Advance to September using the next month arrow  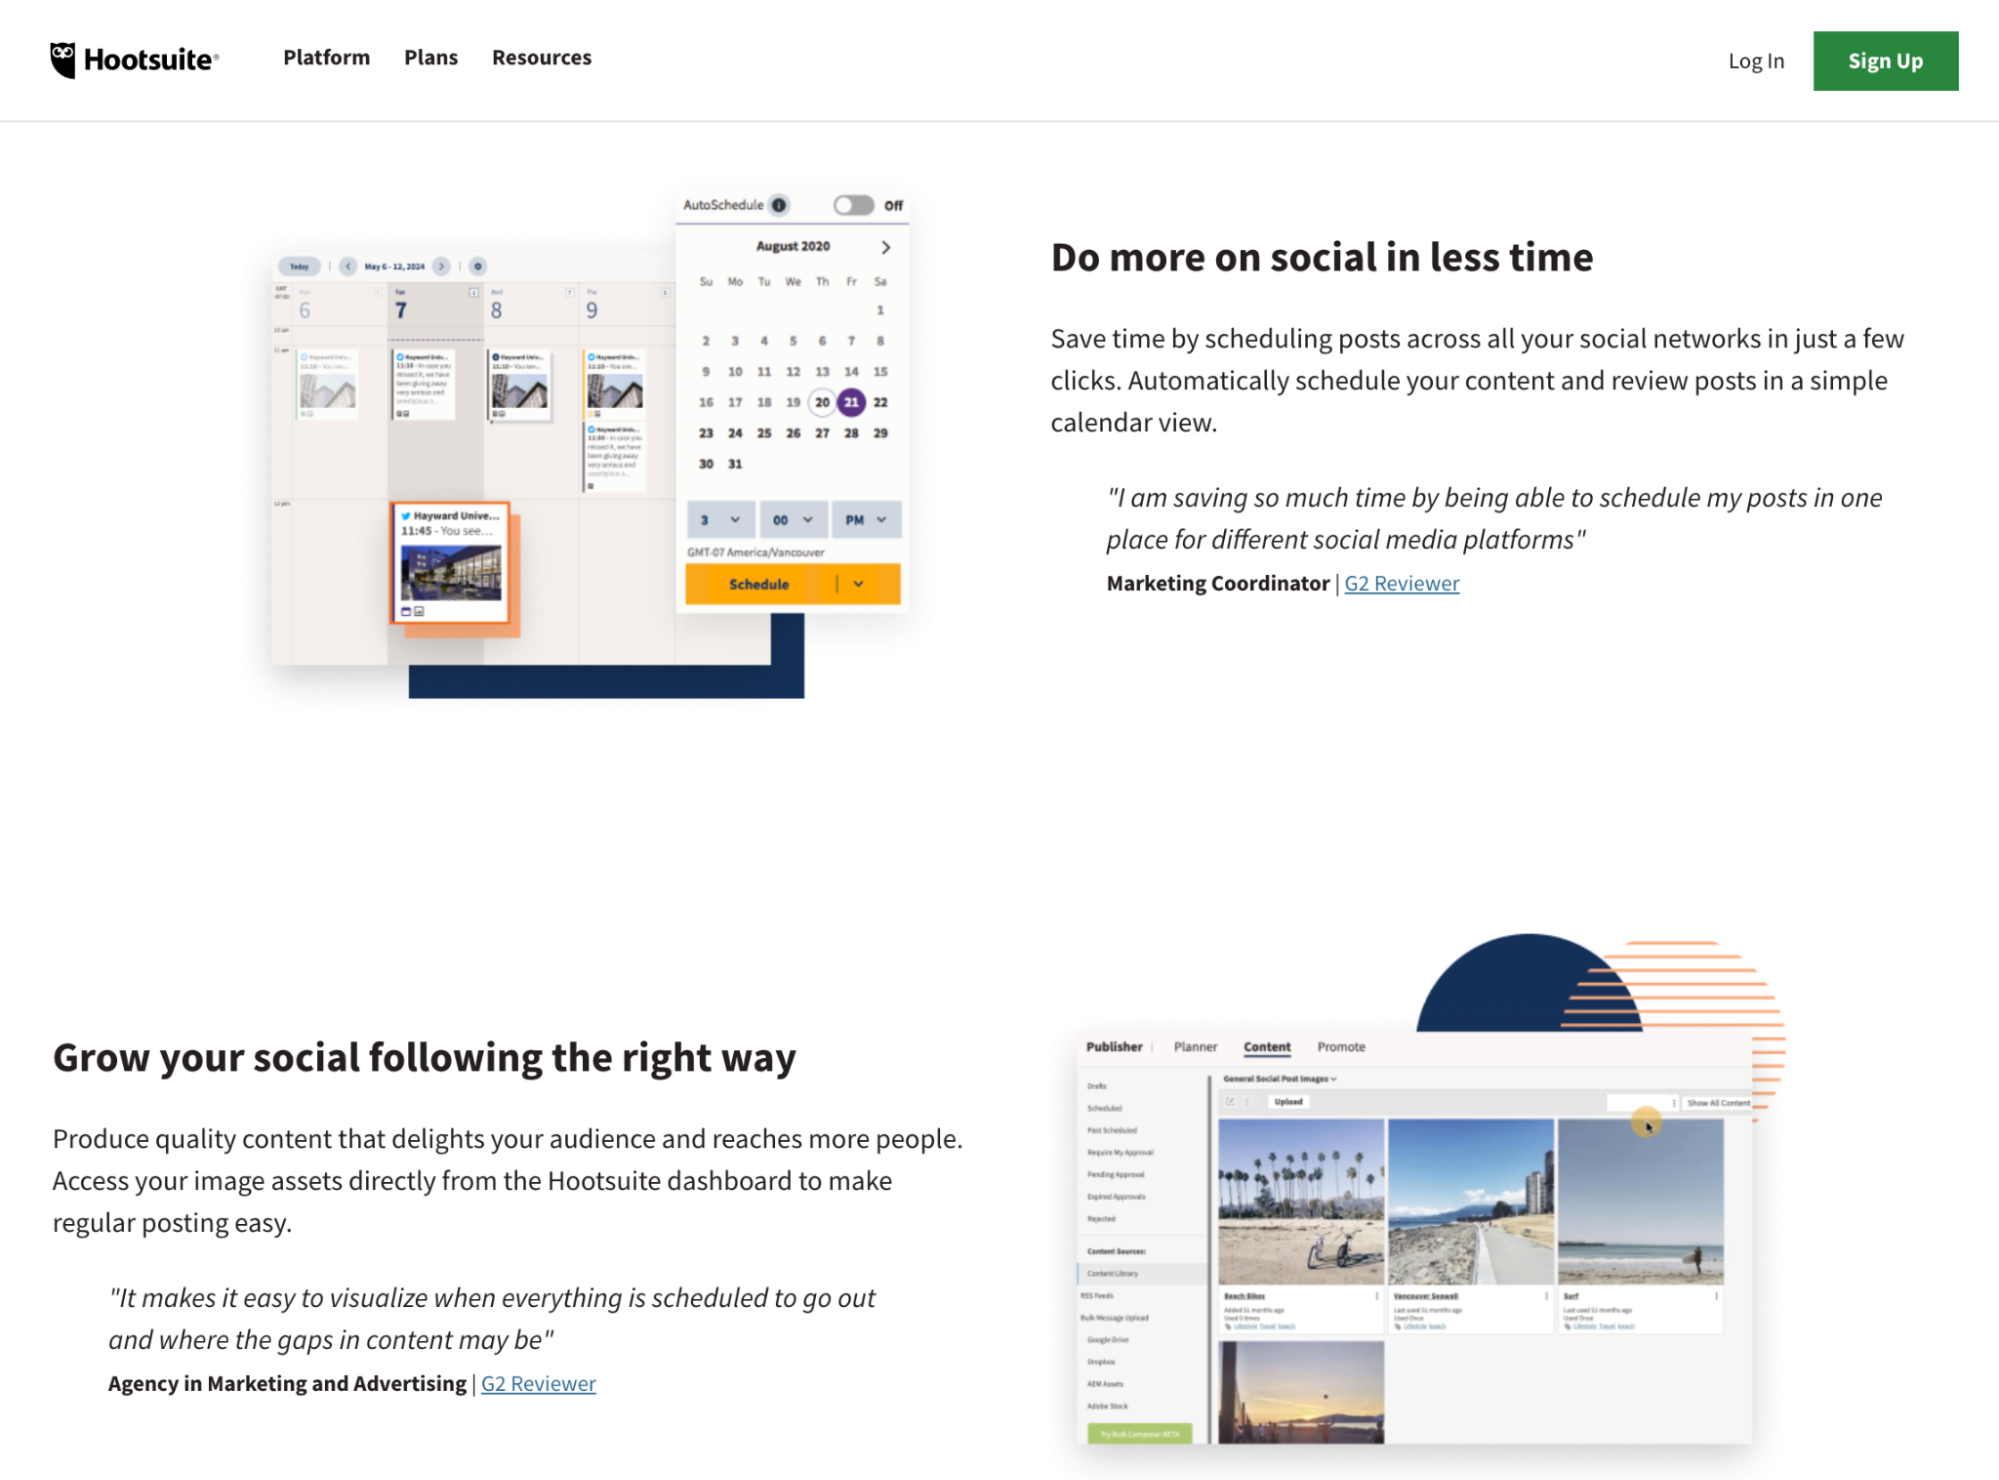point(886,246)
